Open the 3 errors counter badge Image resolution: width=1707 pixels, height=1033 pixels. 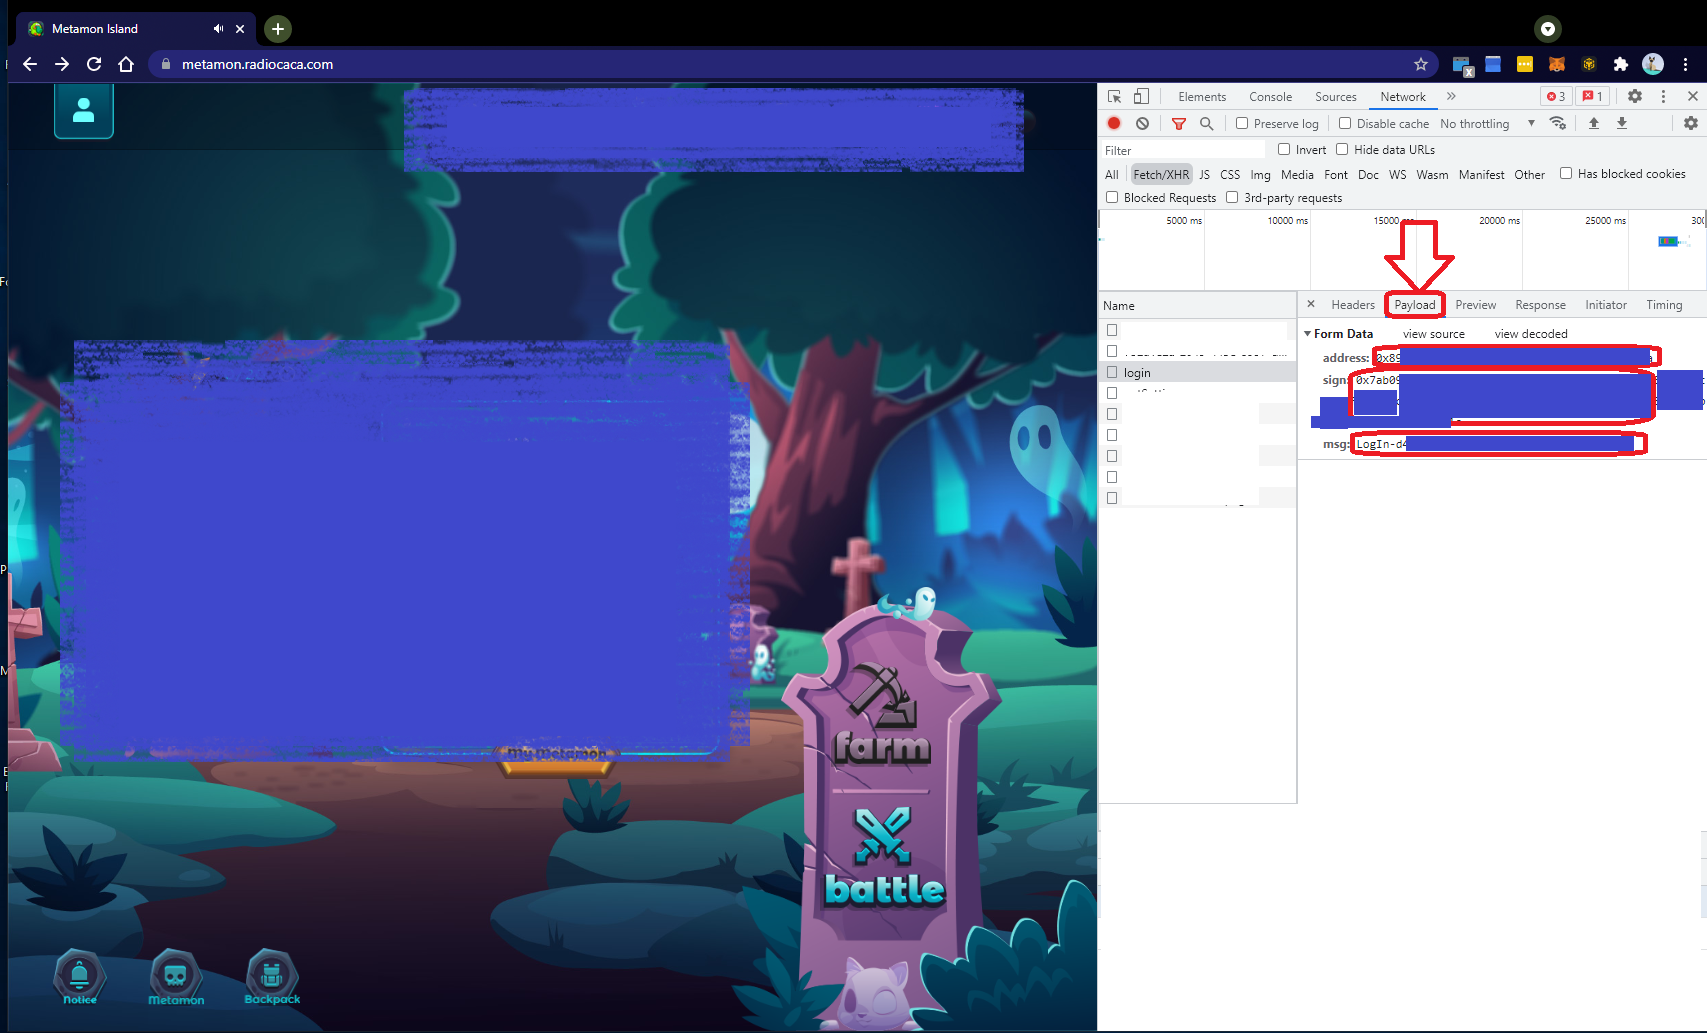[x=1556, y=97]
